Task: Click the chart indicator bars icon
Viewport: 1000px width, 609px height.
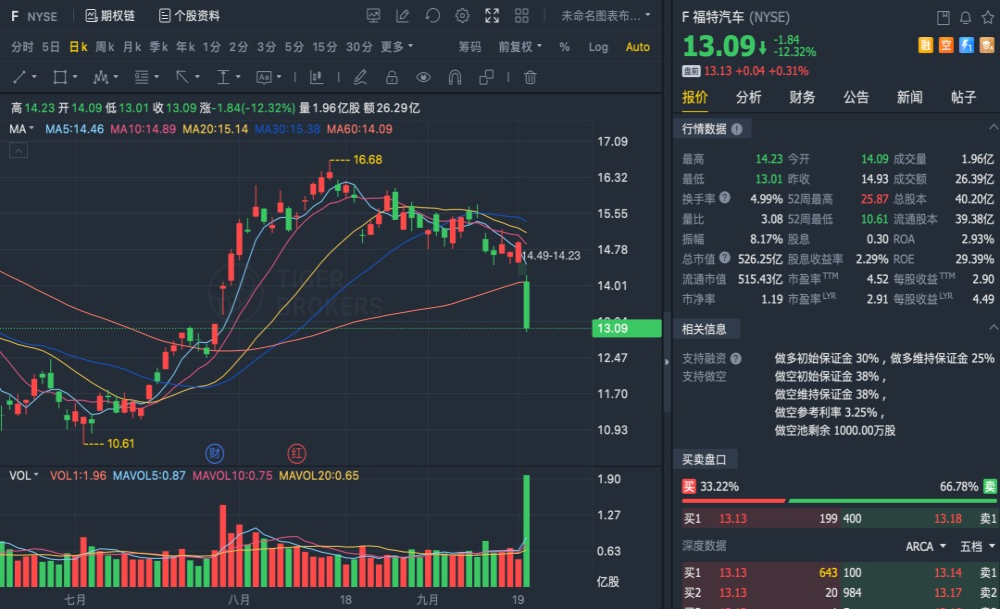Action: 316,77
